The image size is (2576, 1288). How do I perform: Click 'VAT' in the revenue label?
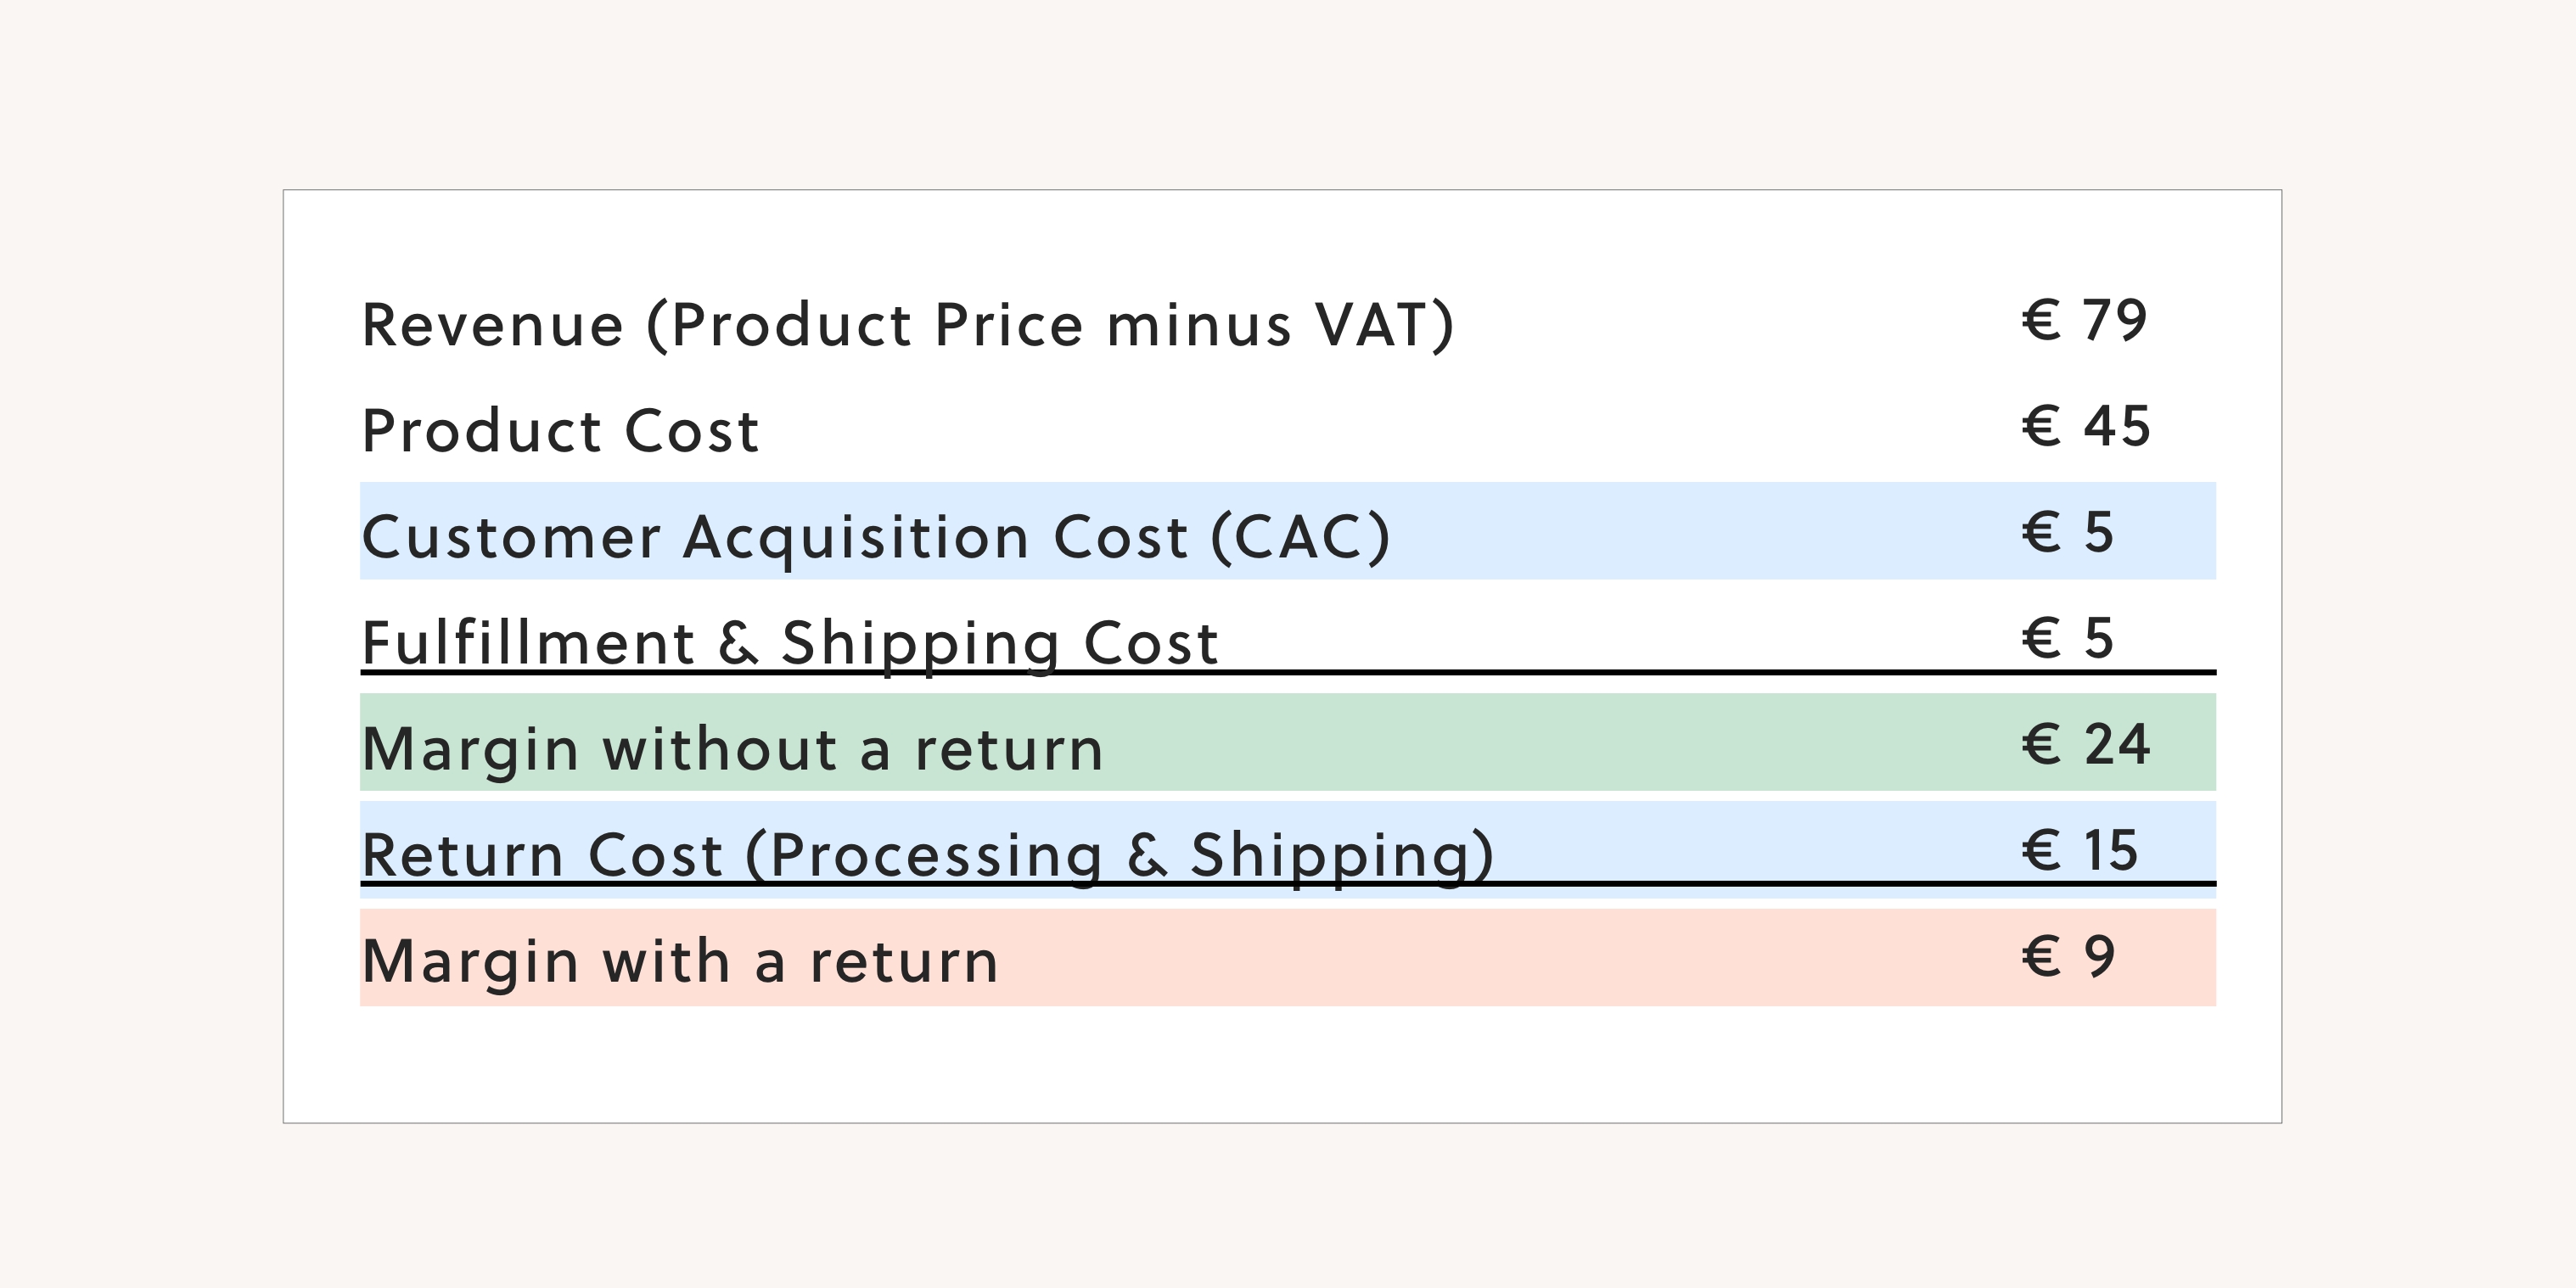click(x=1370, y=326)
